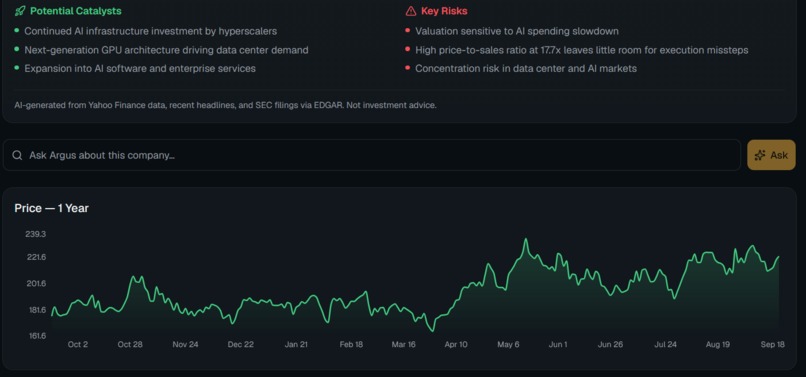Click the Sep 18 date label
806x377 pixels.
773,345
